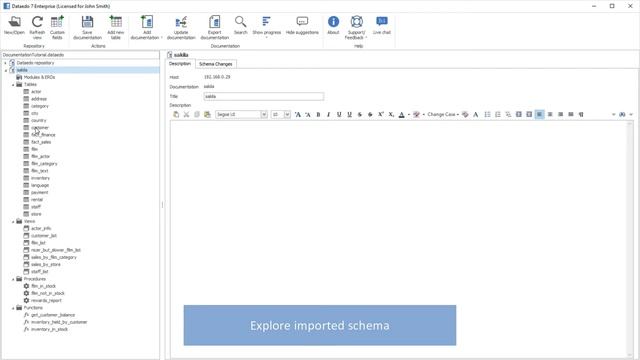
Task: Click the description editor vertical scrollbar
Action: click(x=630, y=240)
